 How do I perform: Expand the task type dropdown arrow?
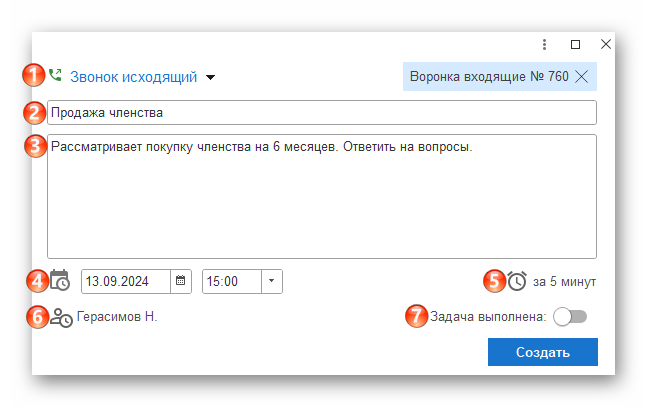point(210,77)
